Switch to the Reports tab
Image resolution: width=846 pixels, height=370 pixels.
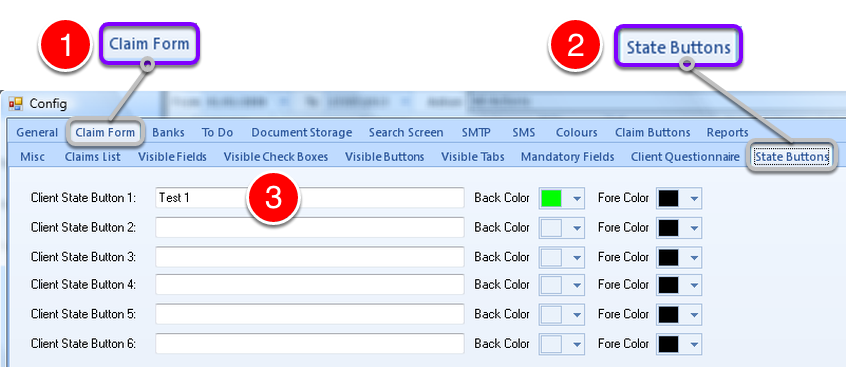[x=727, y=133]
